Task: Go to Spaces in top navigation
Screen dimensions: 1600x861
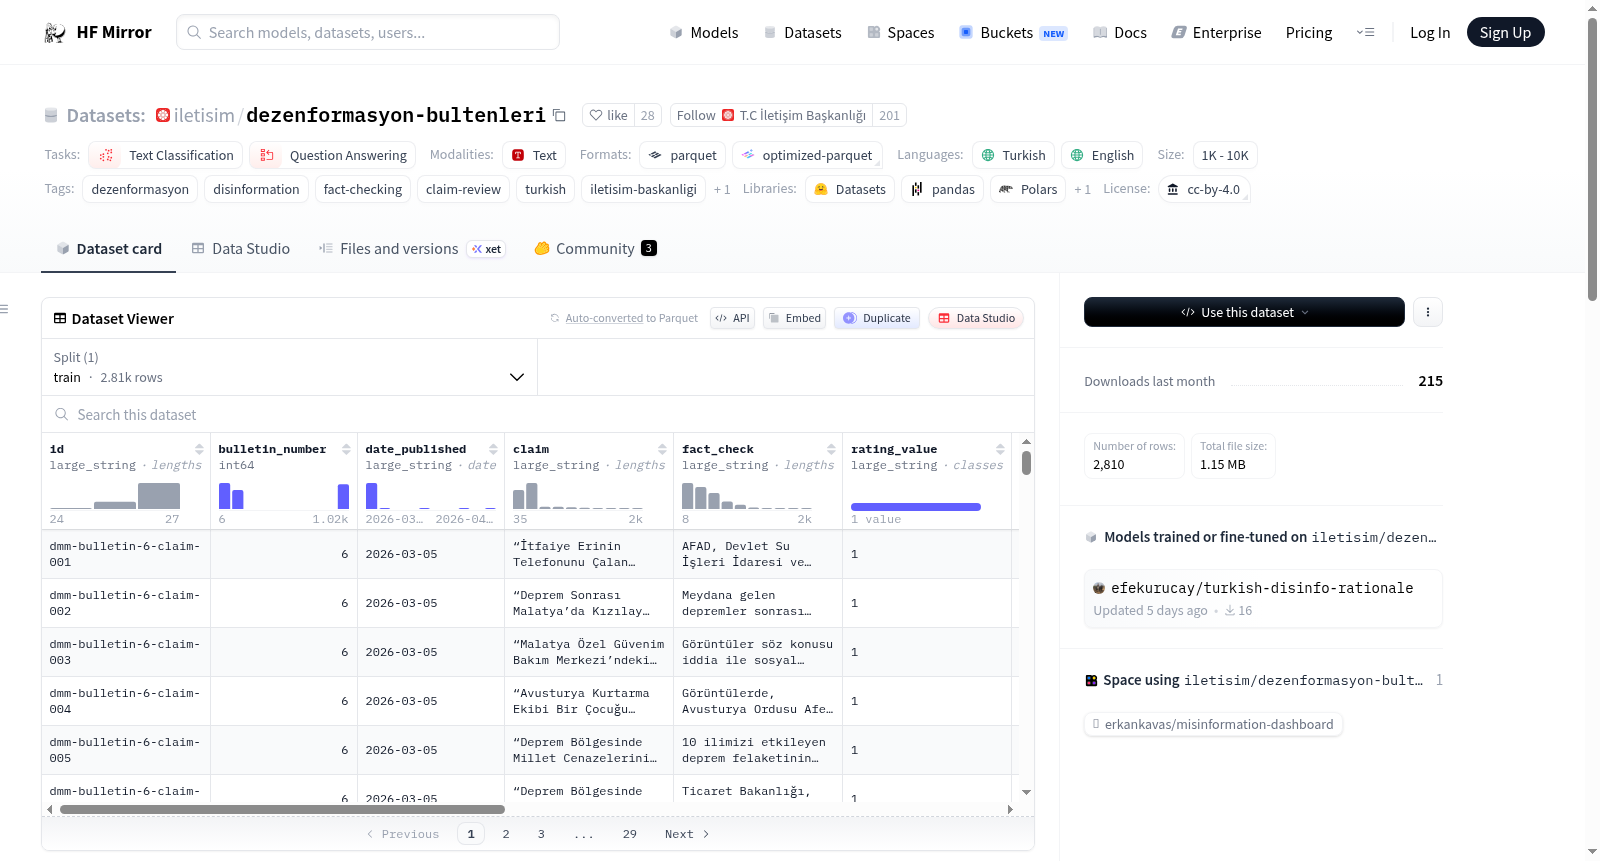Action: 901,33
